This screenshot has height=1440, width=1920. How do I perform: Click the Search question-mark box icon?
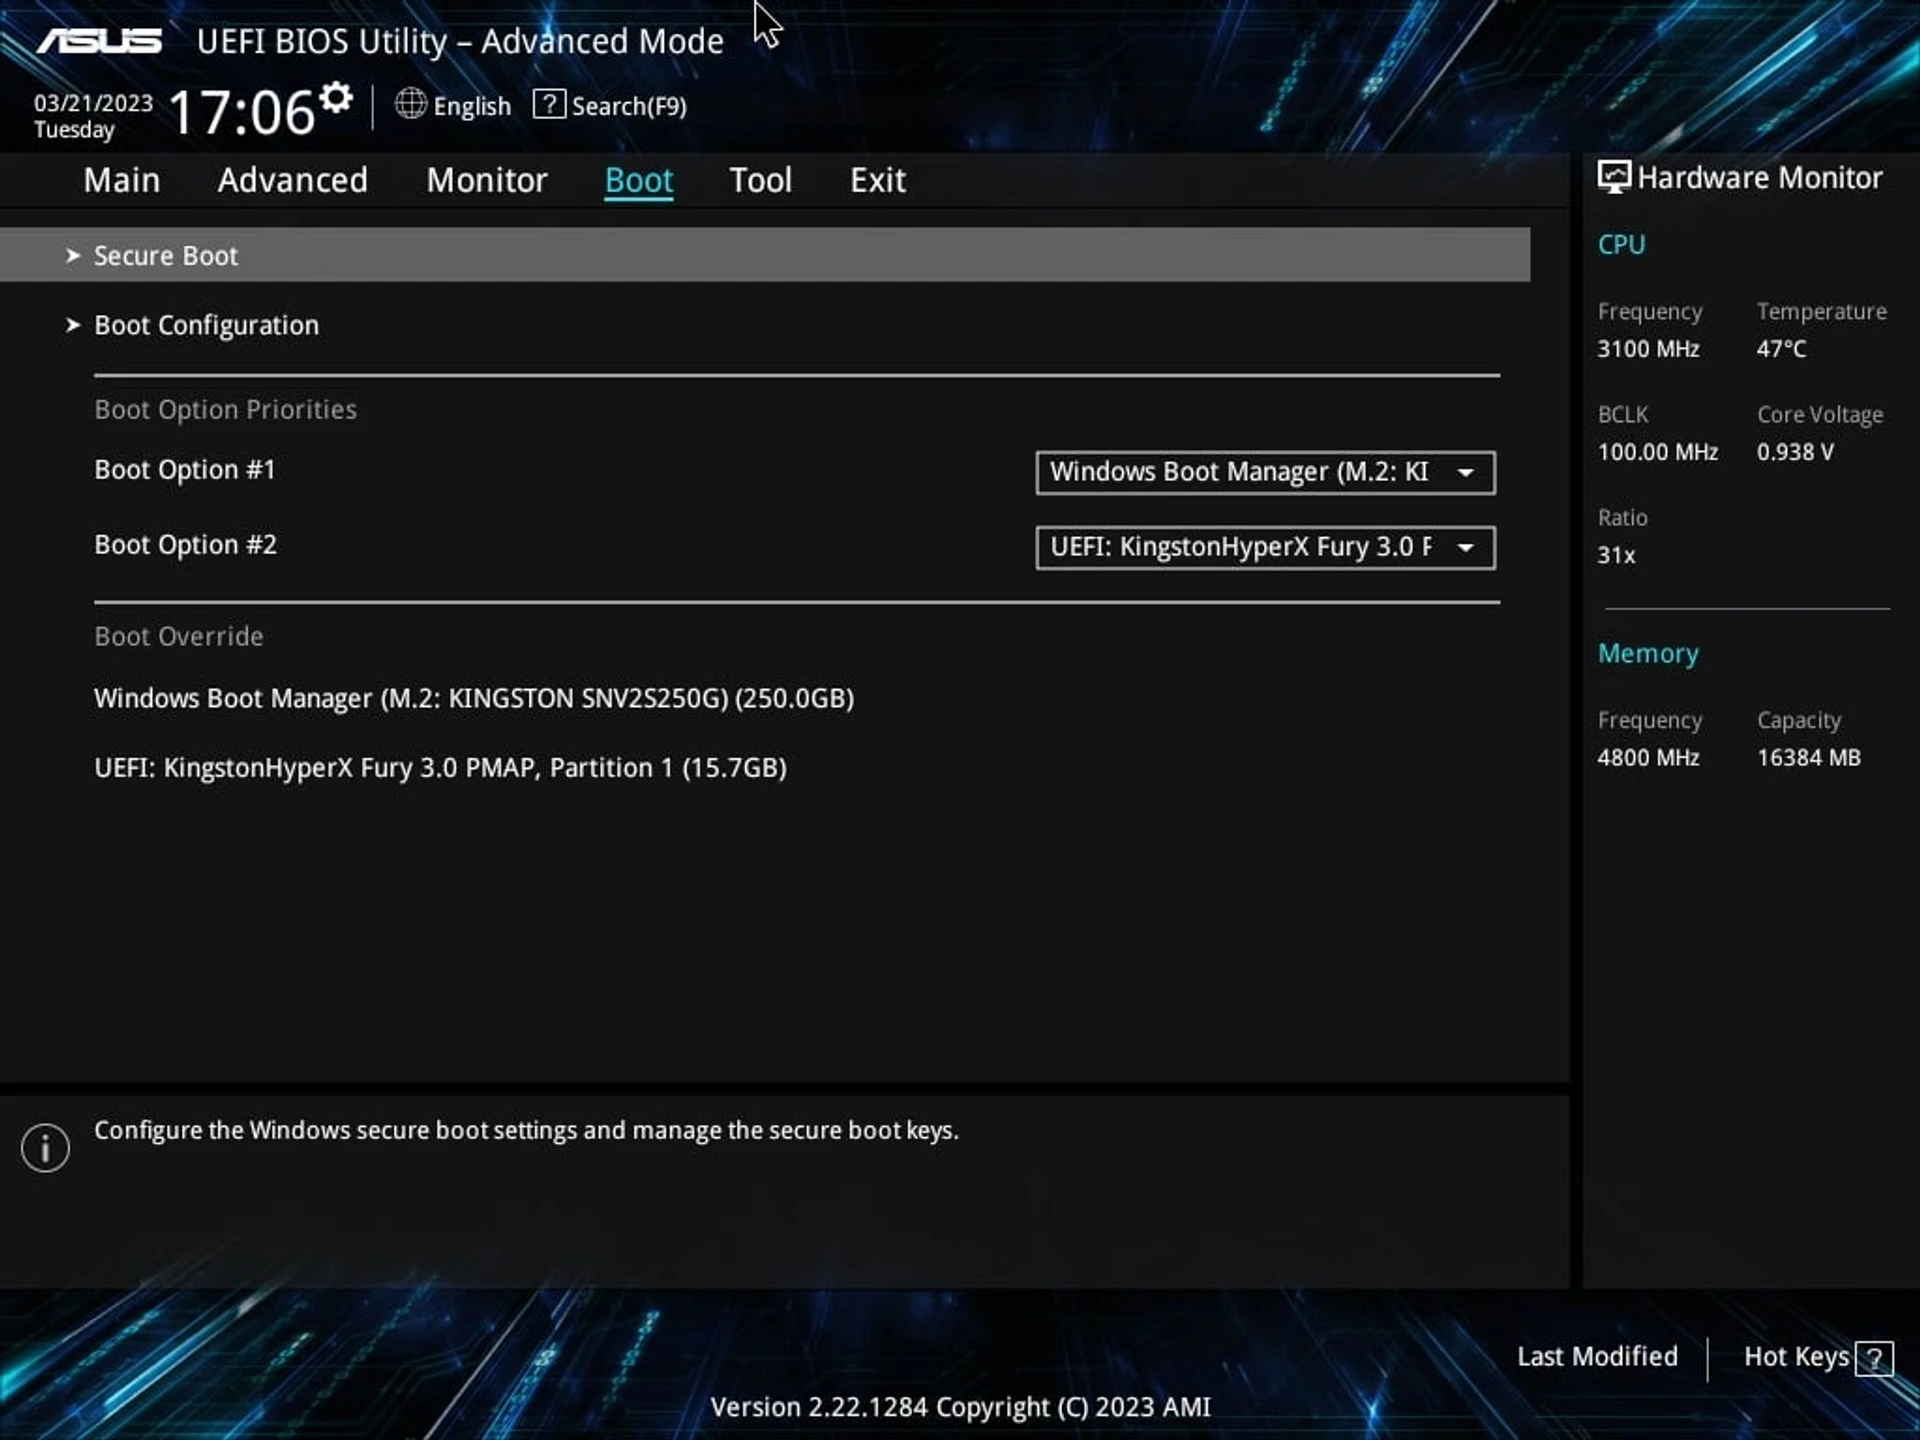549,104
